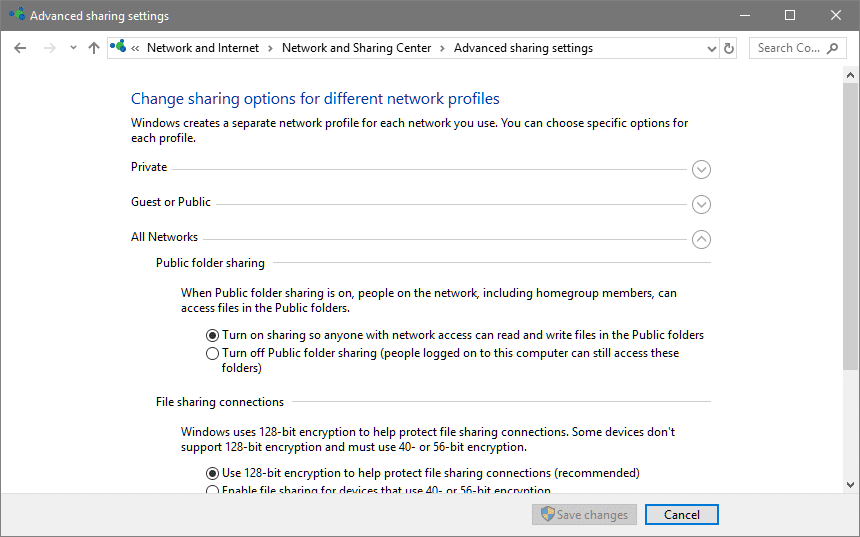This screenshot has height=537, width=860.
Task: Click the window icon in title bar
Action: [x=17, y=16]
